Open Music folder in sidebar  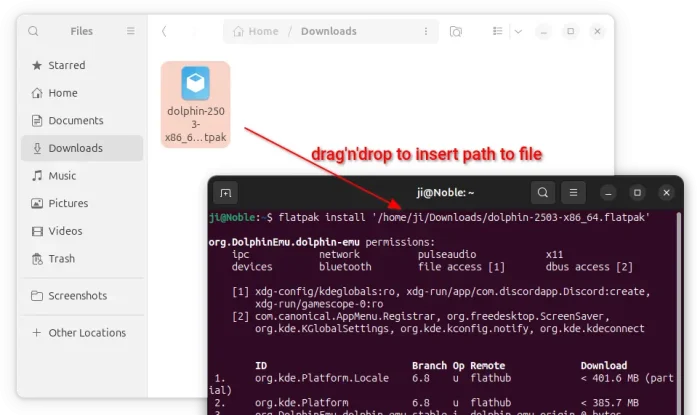click(x=82, y=176)
